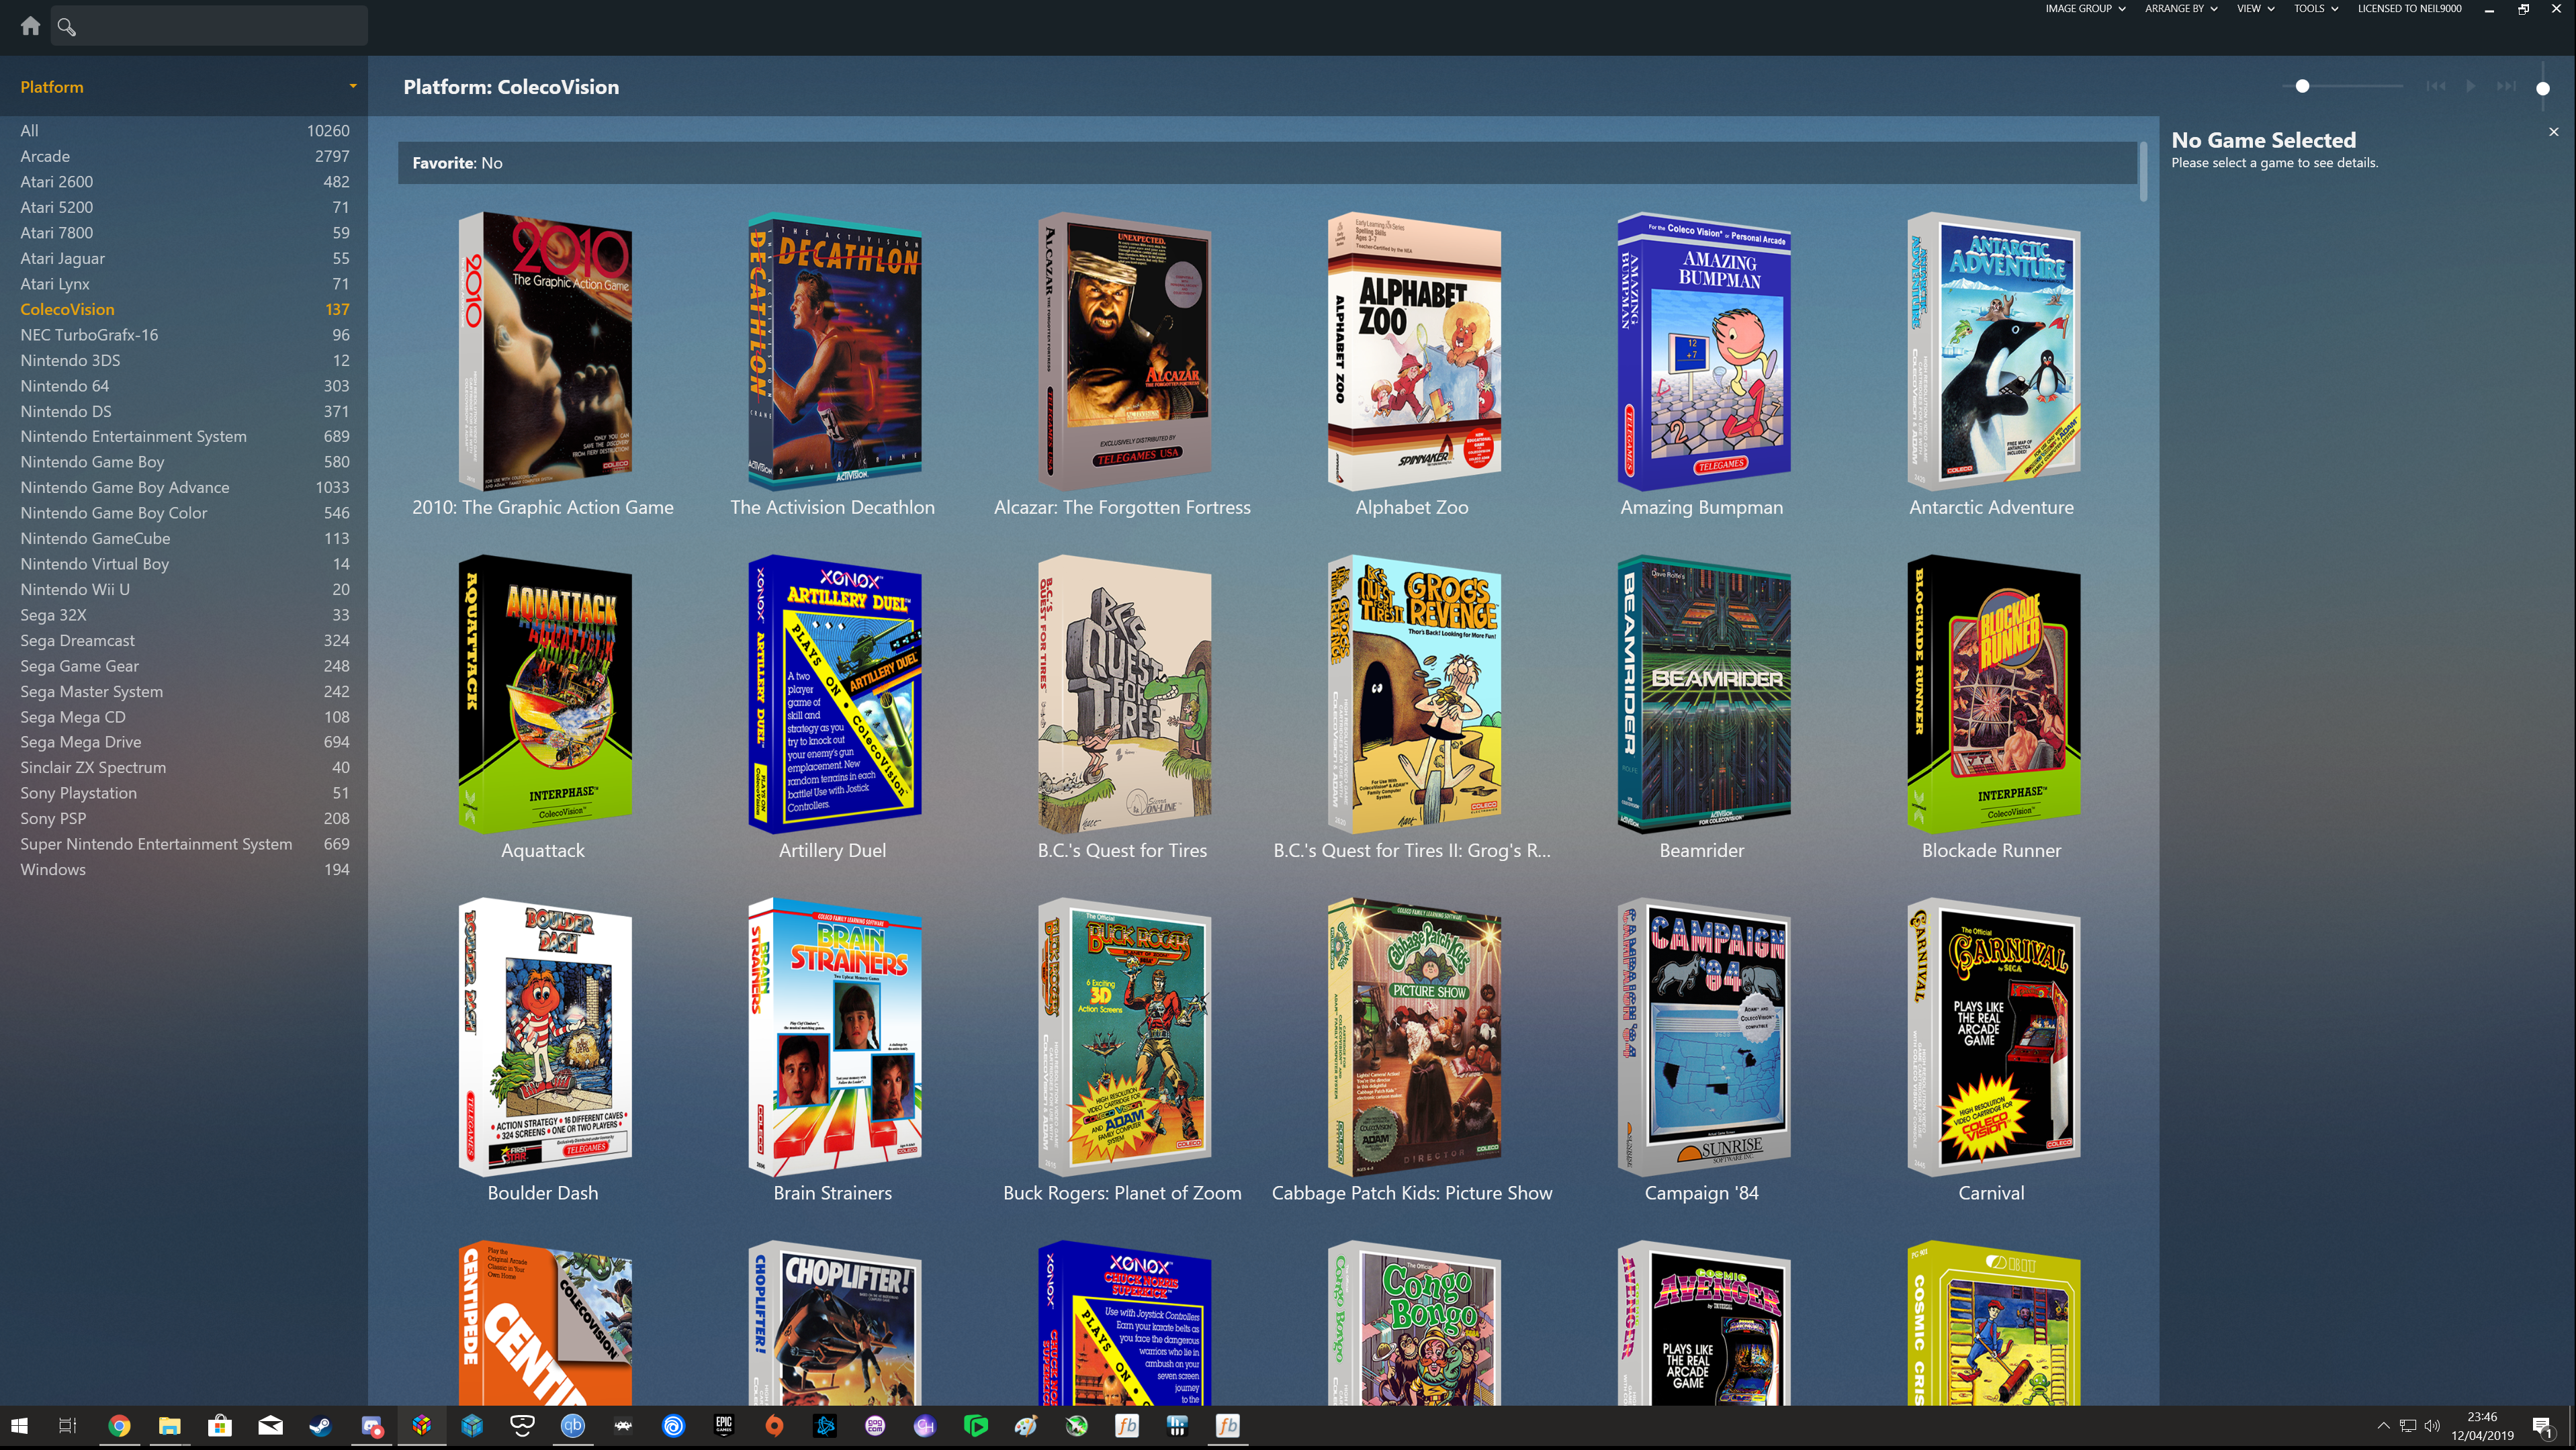Open Task View in taskbar
The width and height of the screenshot is (2576, 1450).
67,1426
